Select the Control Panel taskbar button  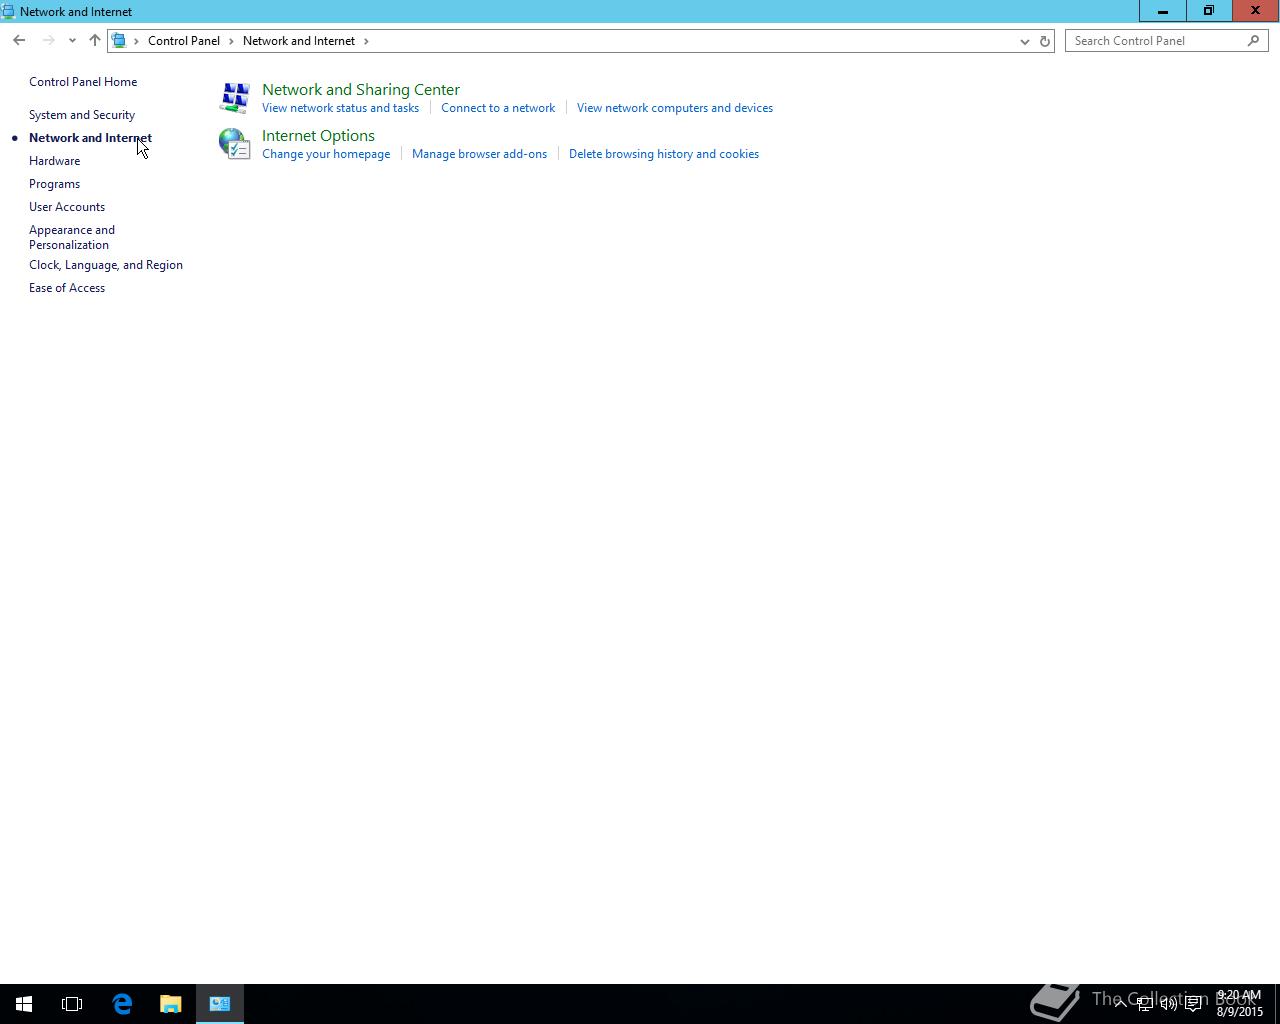pyautogui.click(x=220, y=1004)
